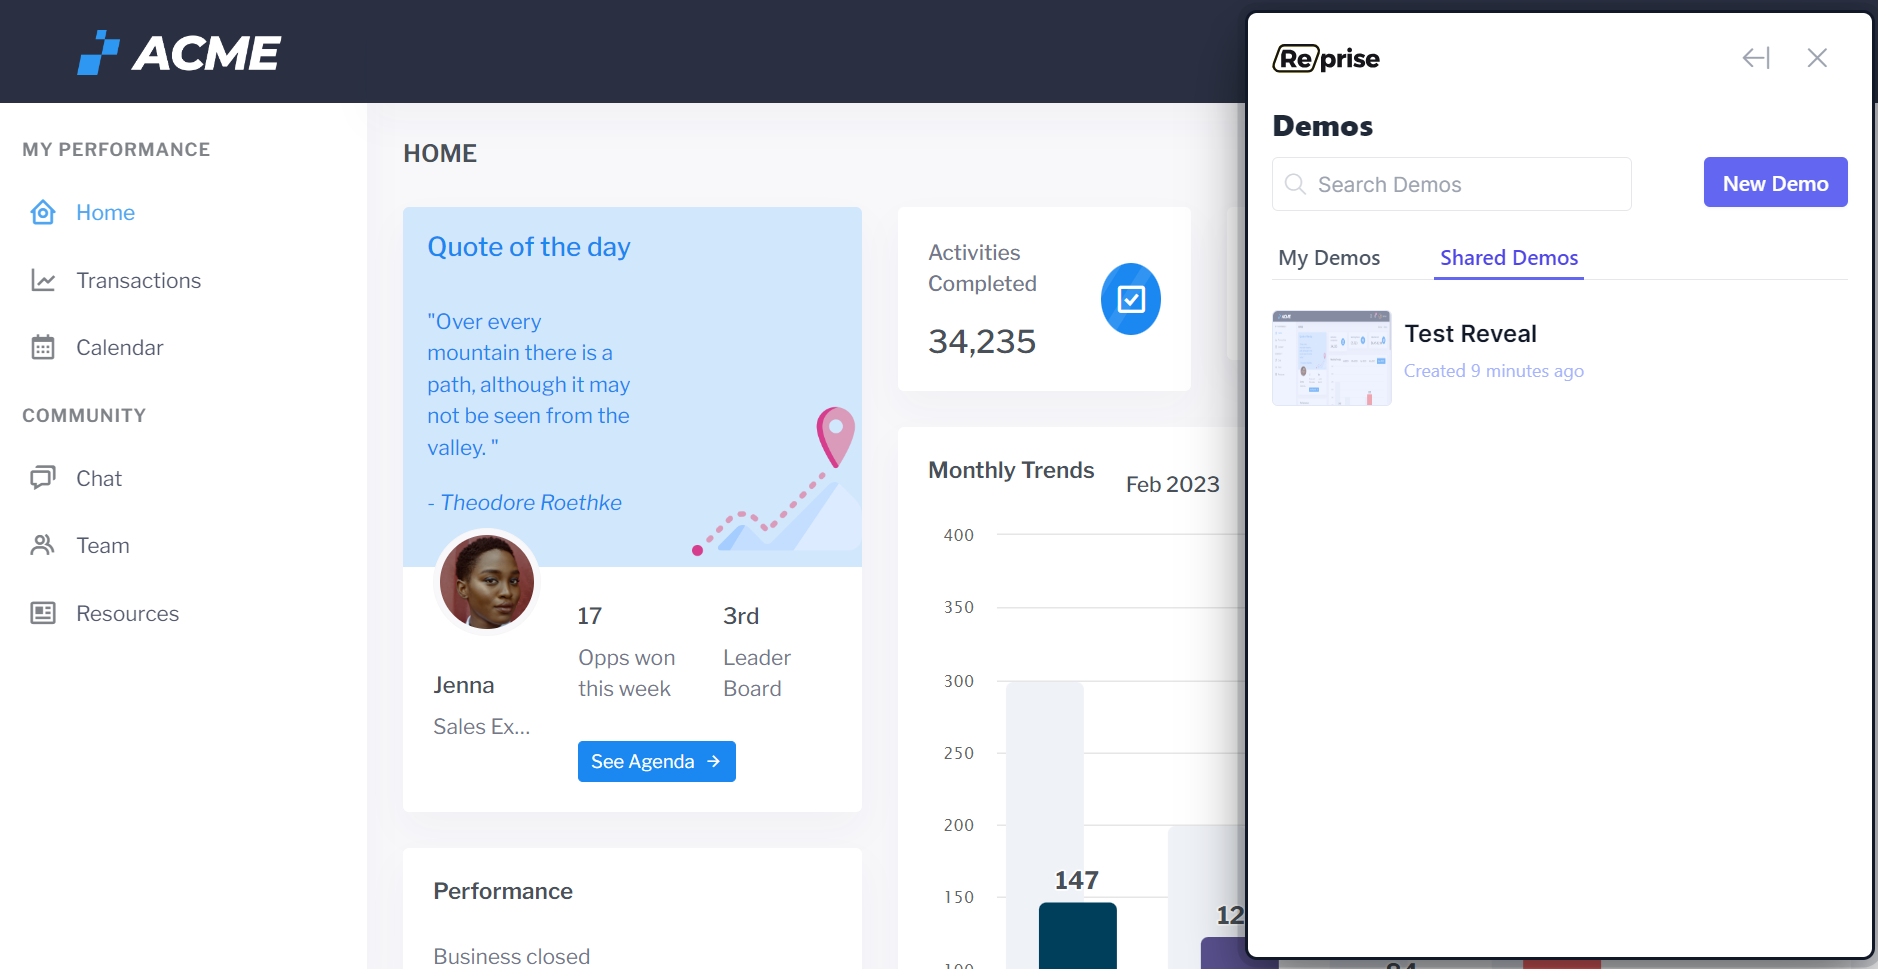Screen dimensions: 1878x969
Task: Click the Monthly Trends heading
Action: coord(1011,470)
